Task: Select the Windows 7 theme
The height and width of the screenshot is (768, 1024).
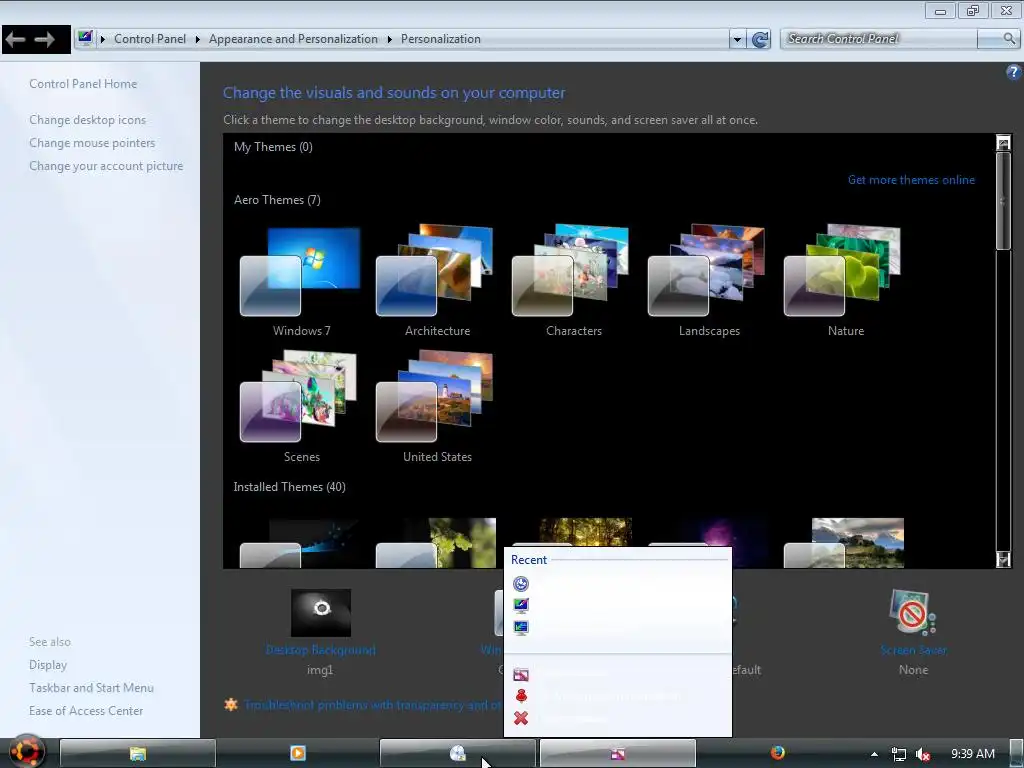Action: [x=300, y=281]
